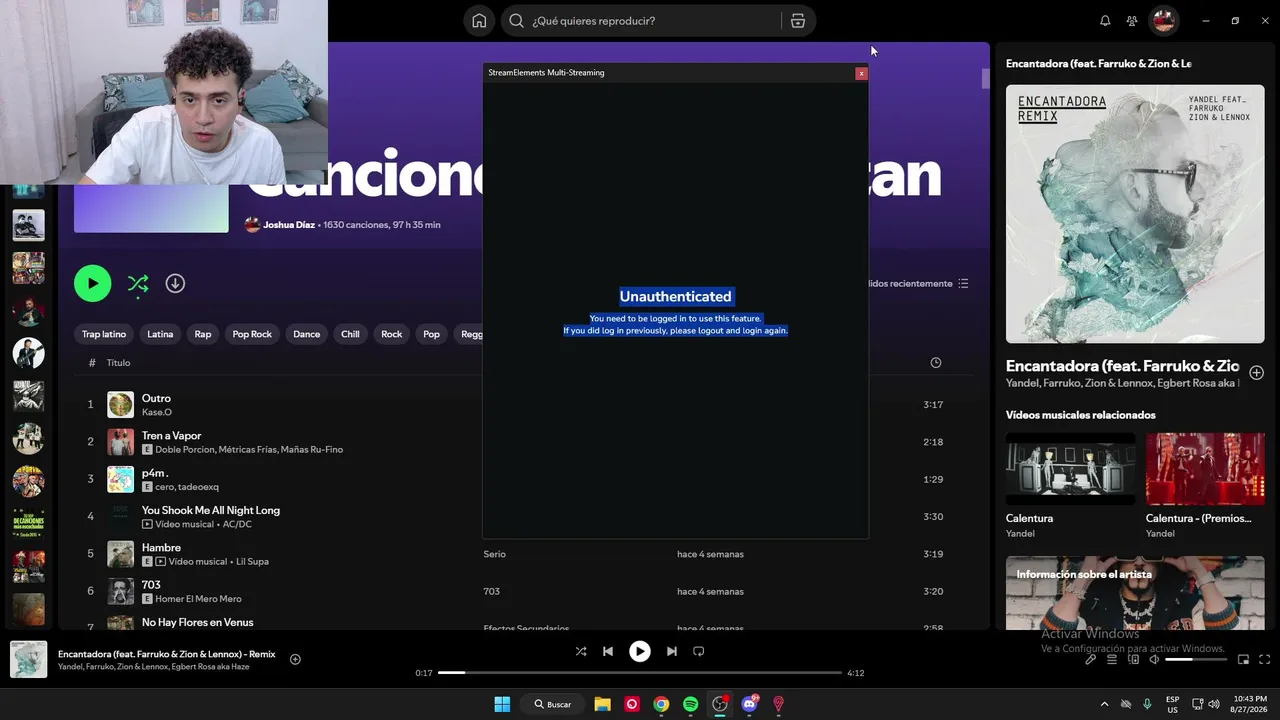Select the 'Pop' filter chip
The height and width of the screenshot is (720, 1280).
pyautogui.click(x=431, y=334)
